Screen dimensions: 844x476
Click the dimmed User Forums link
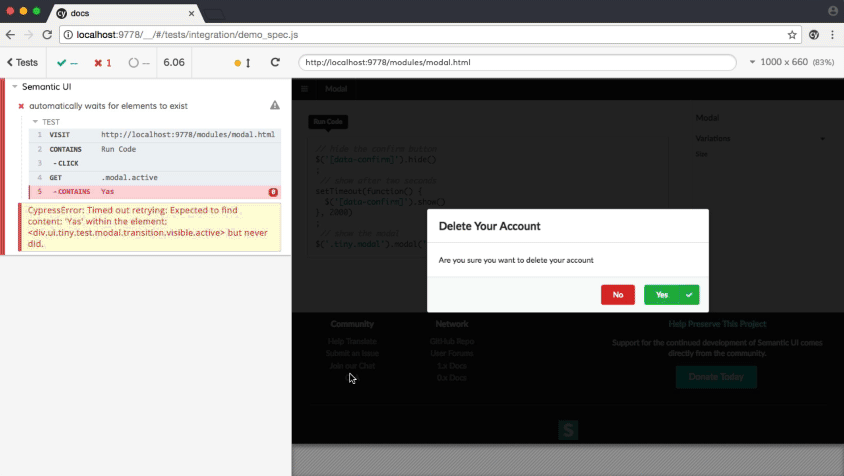pyautogui.click(x=452, y=353)
